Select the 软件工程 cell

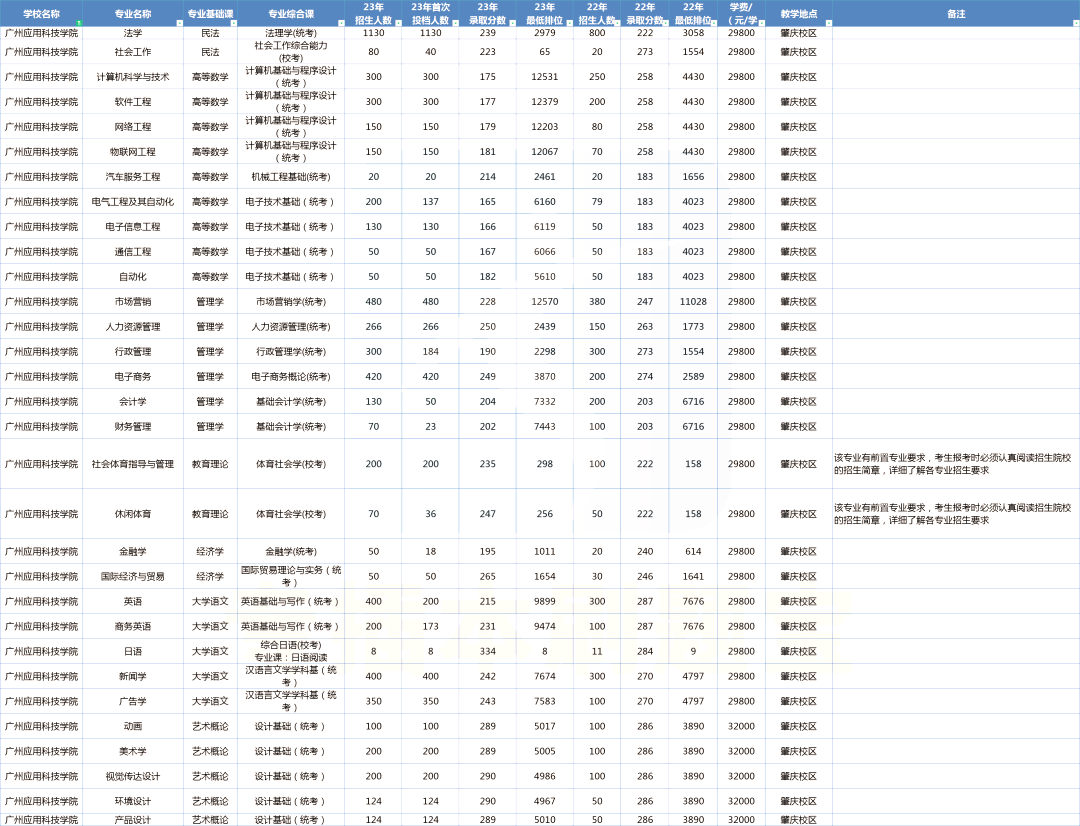tap(133, 101)
